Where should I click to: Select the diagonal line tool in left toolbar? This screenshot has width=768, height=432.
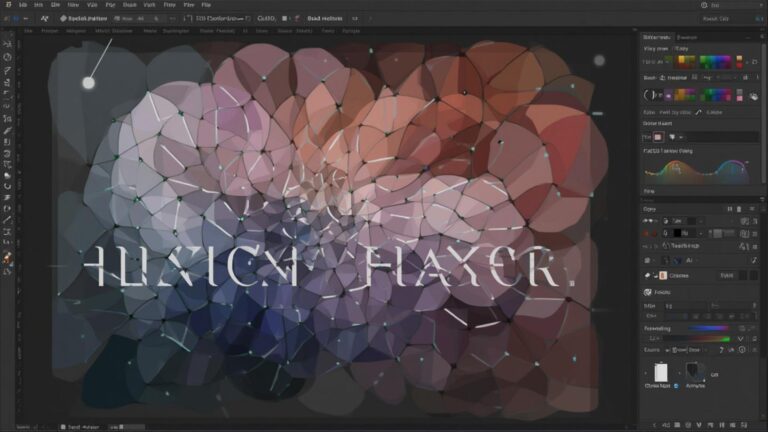(x=7, y=220)
